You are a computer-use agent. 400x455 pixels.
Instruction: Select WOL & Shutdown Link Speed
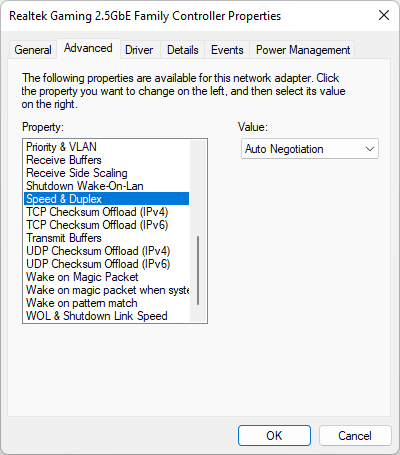coord(107,316)
